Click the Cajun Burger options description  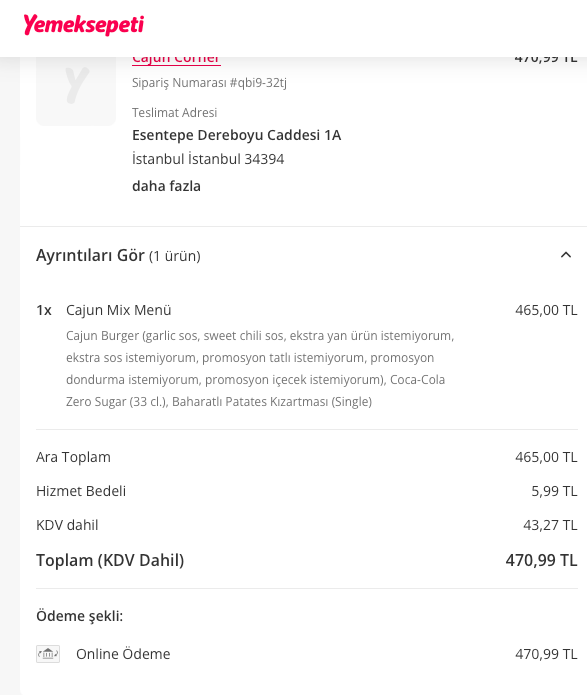[260, 369]
